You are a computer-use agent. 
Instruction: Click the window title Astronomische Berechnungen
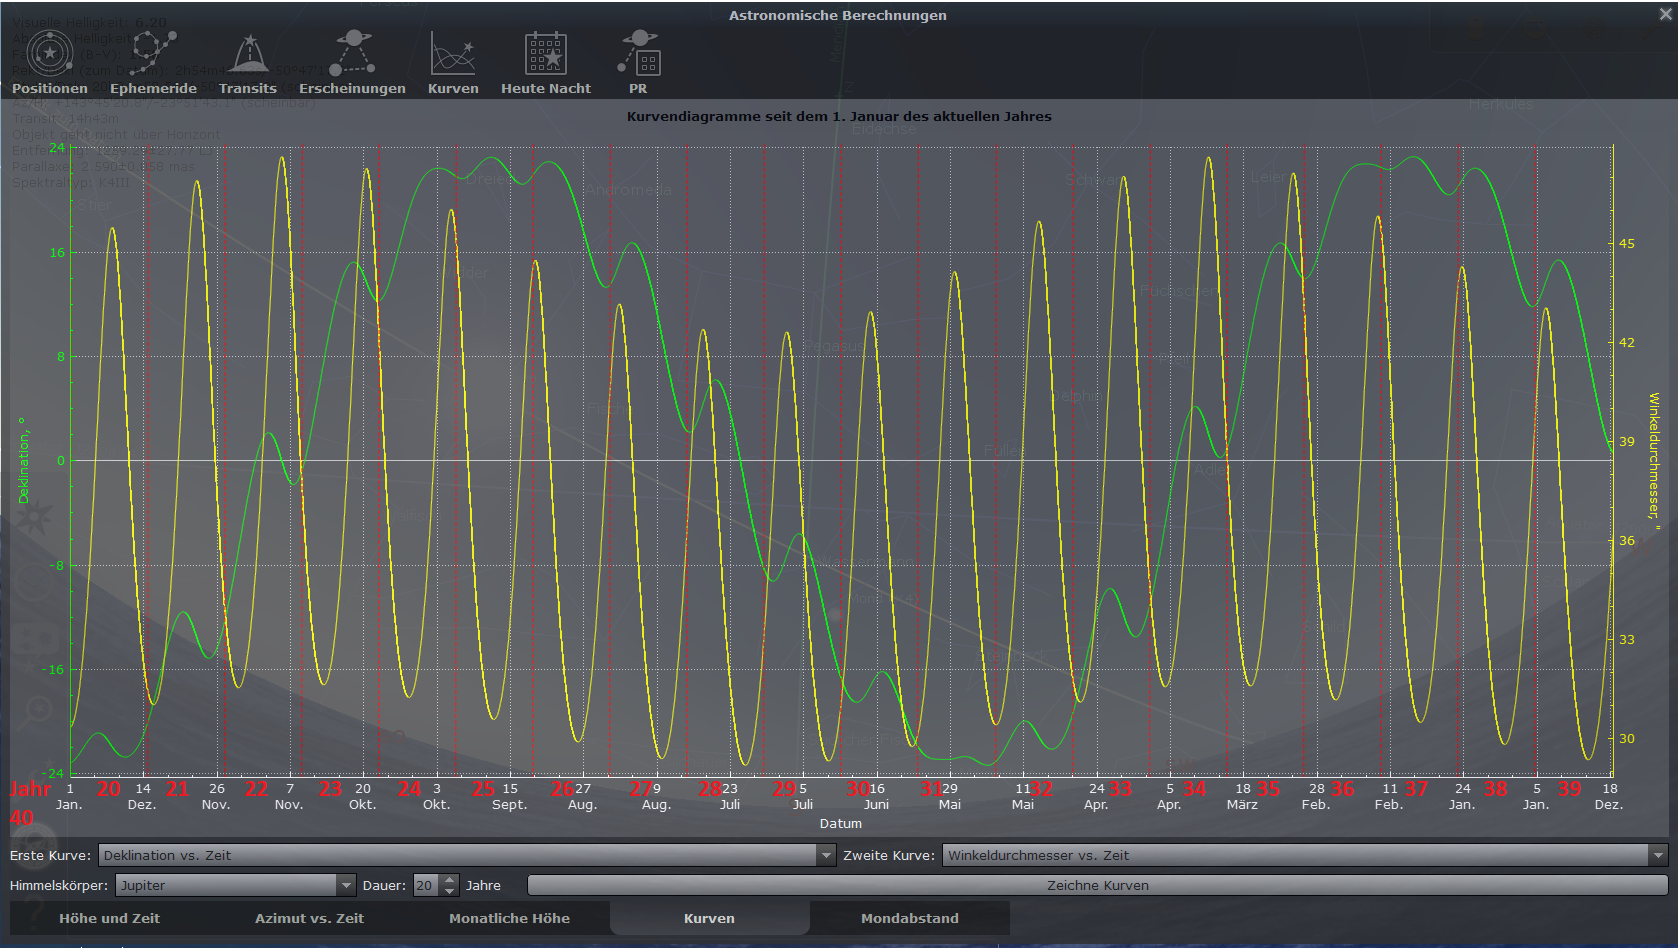tap(838, 15)
